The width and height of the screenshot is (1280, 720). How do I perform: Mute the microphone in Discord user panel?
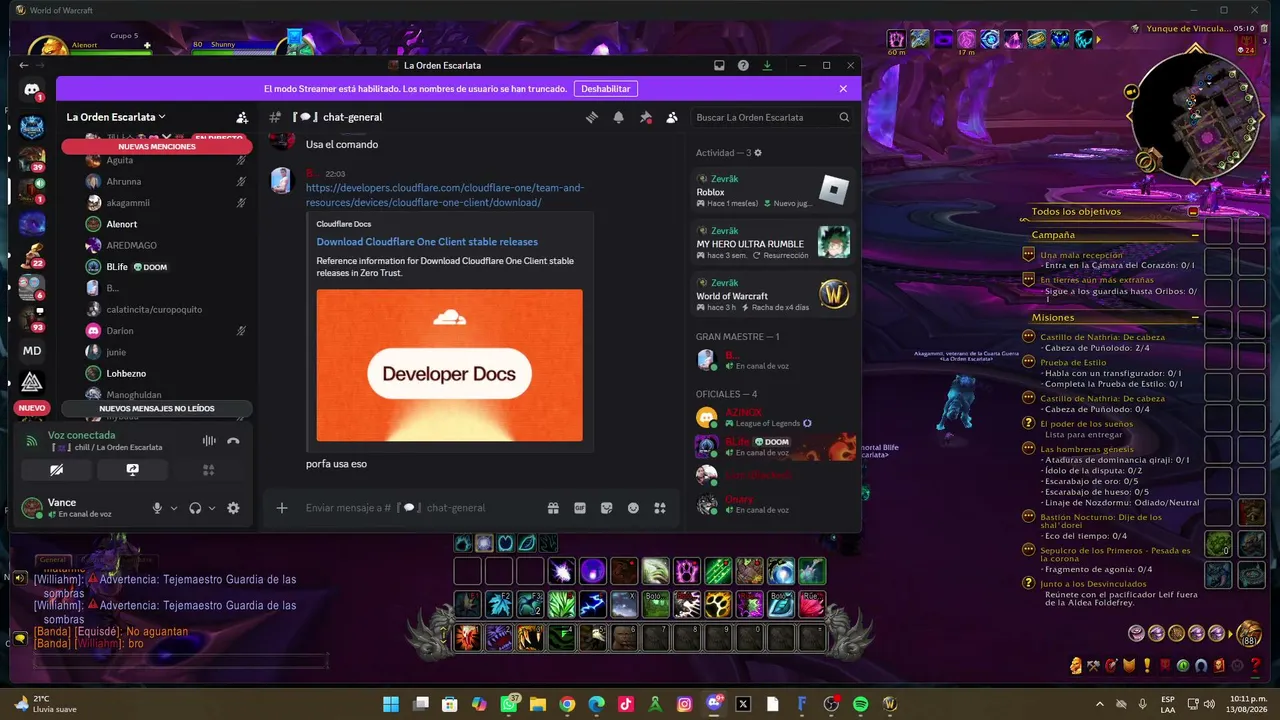[157, 508]
